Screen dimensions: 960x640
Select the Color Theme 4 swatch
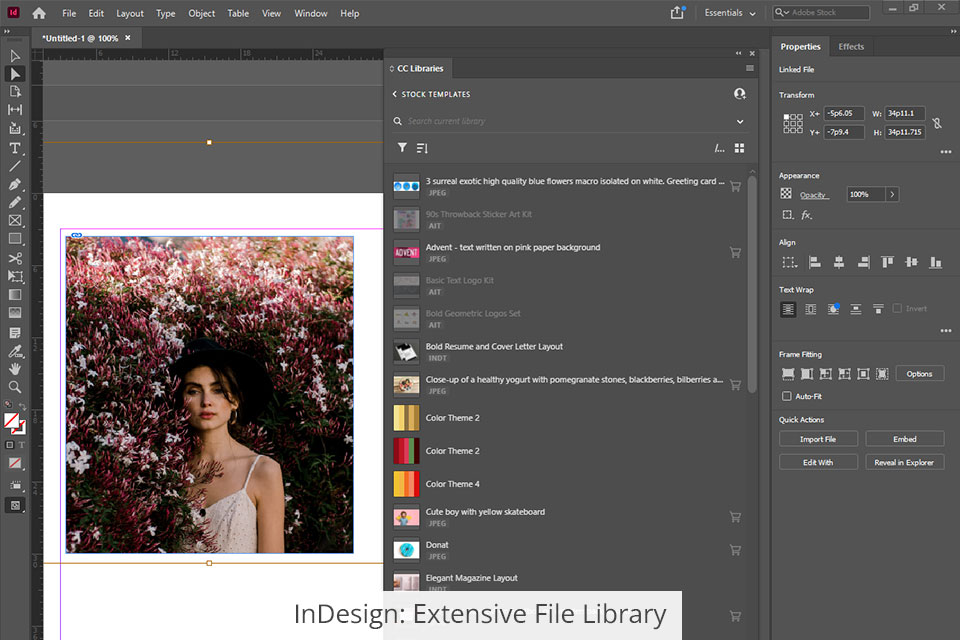(x=406, y=484)
